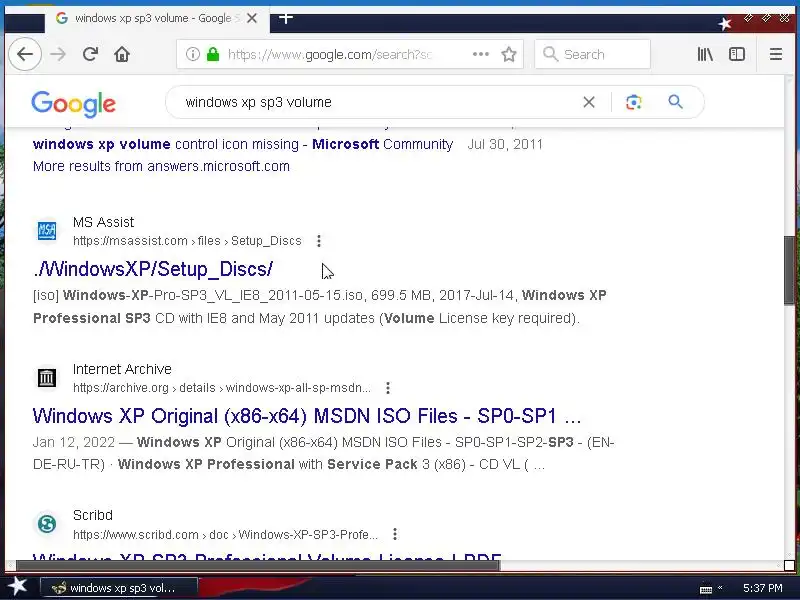Viewport: 800px width, 600px height.
Task: Select 'windows xp sp3 vol...' taskbar button
Action: 118,588
